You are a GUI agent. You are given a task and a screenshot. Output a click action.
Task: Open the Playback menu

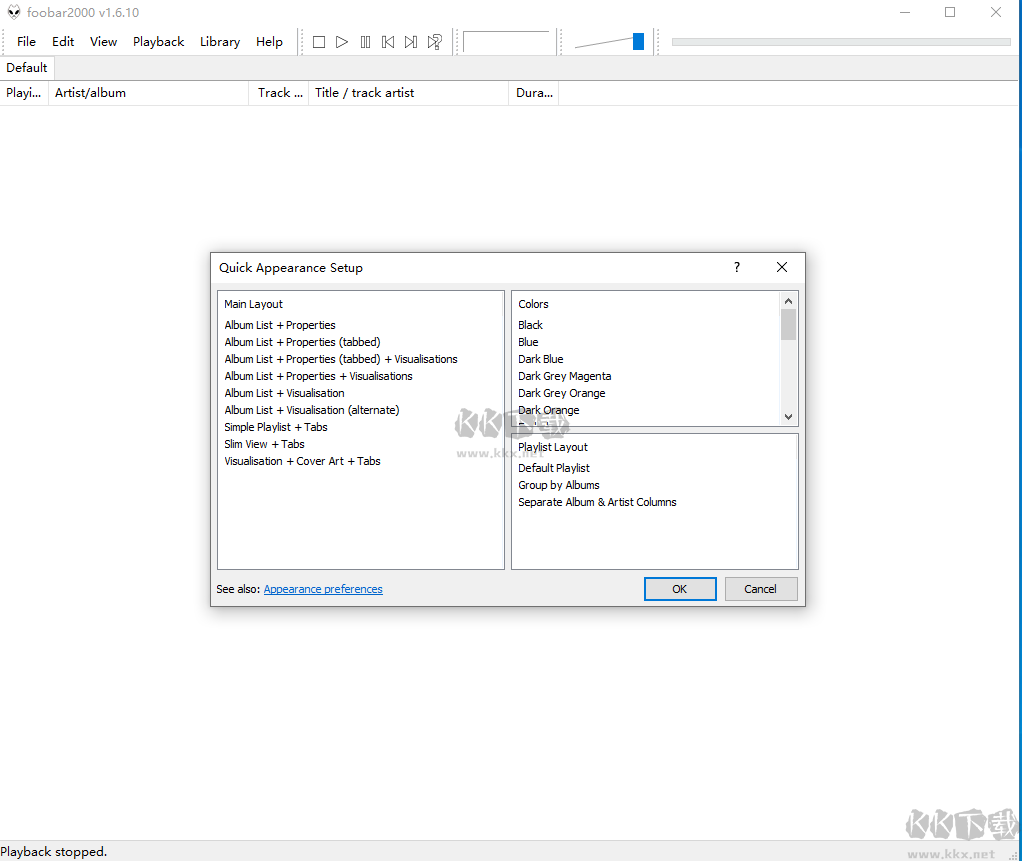[x=158, y=42]
